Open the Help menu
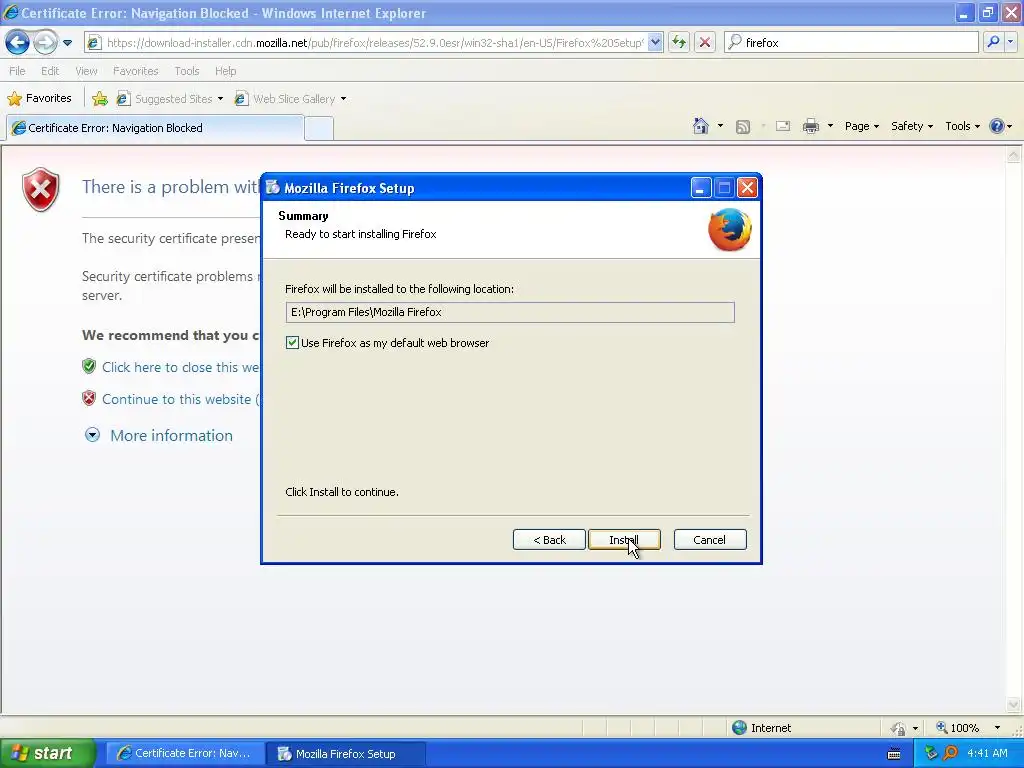The image size is (1024, 768). (225, 71)
